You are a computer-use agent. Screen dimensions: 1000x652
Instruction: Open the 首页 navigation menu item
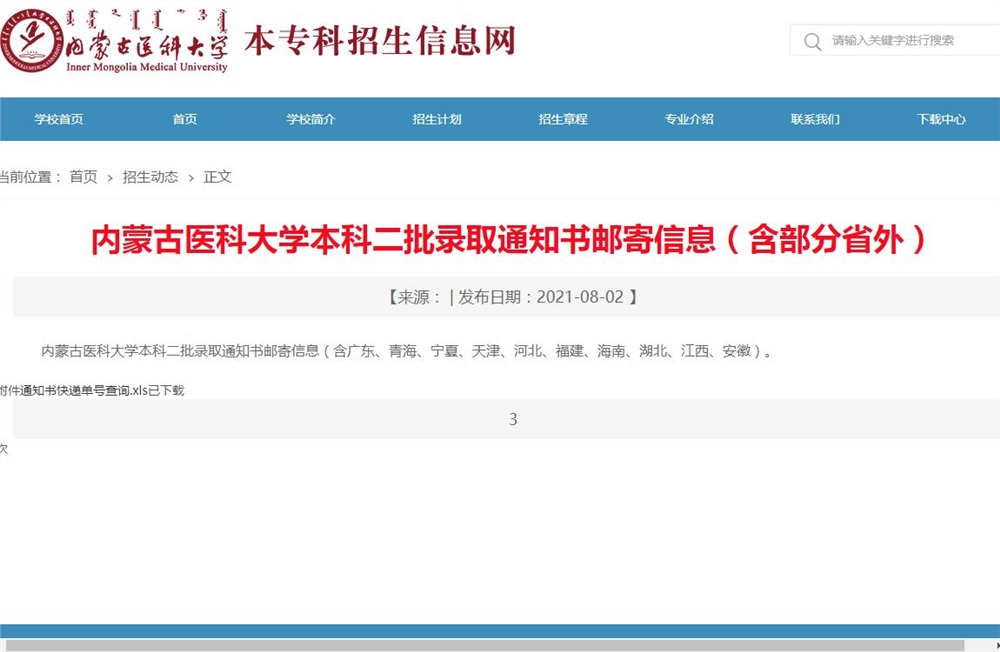185,119
